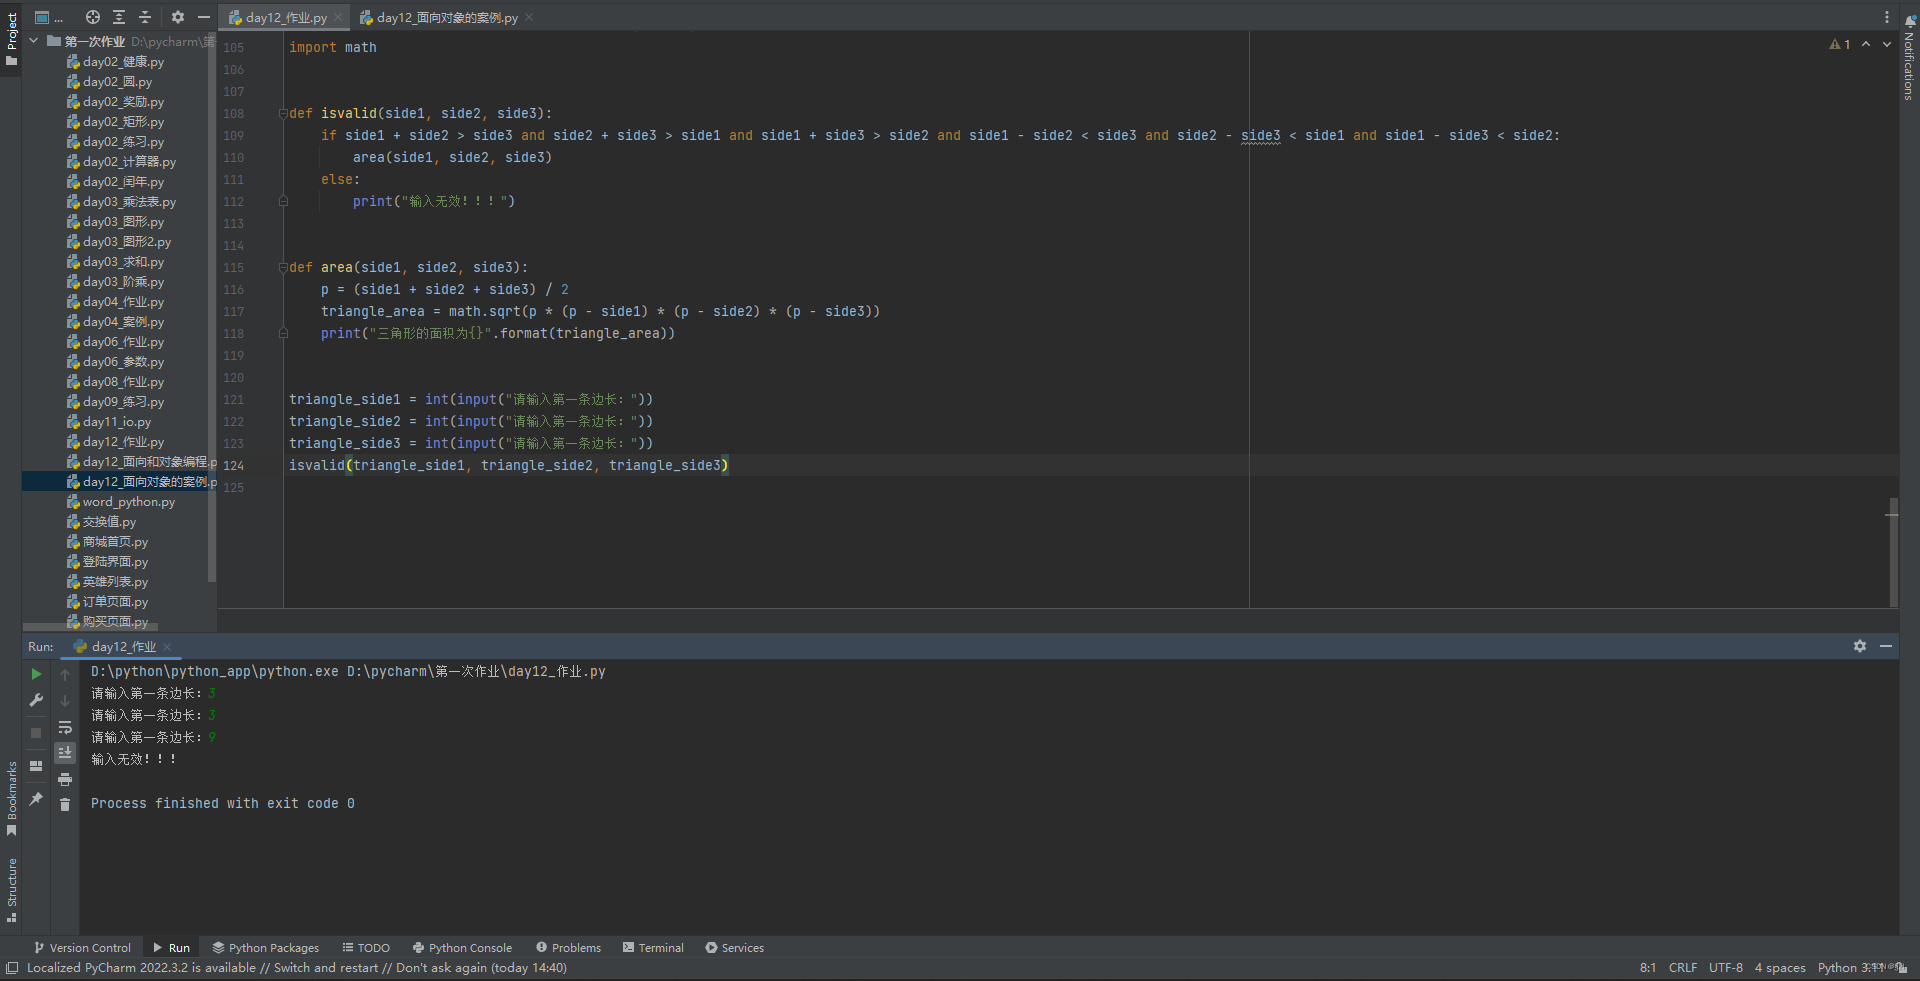1920x981 pixels.
Task: Click the Python interpreter selector in status bar
Action: coord(1850,967)
